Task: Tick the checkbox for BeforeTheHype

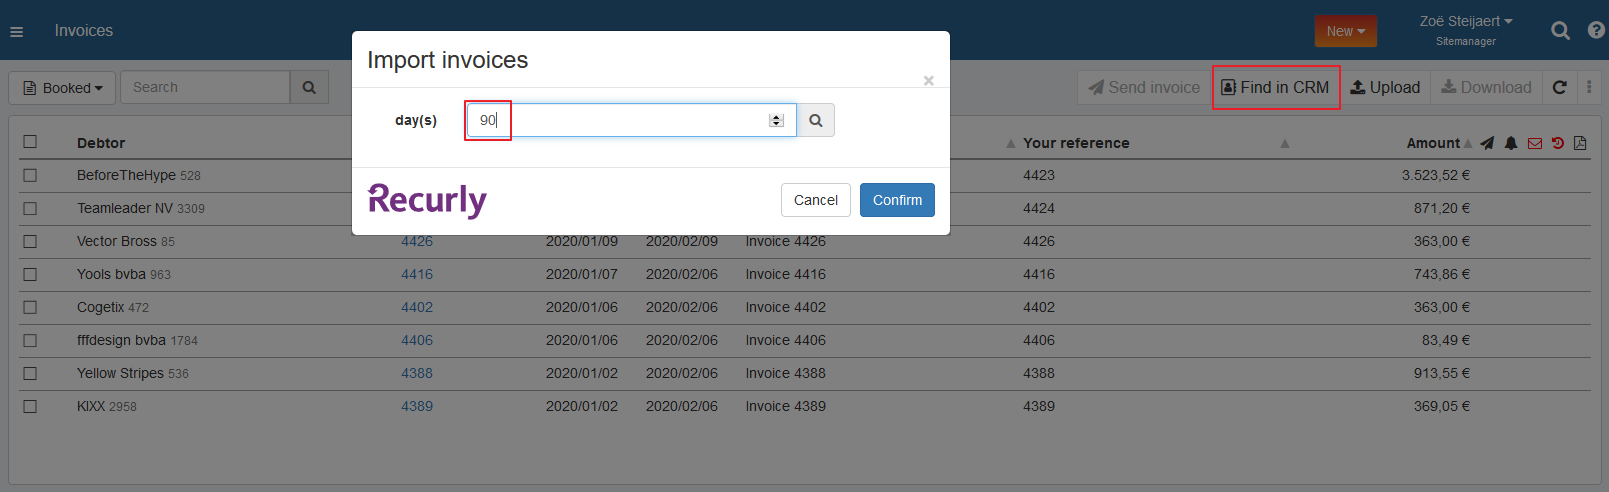Action: (x=30, y=175)
